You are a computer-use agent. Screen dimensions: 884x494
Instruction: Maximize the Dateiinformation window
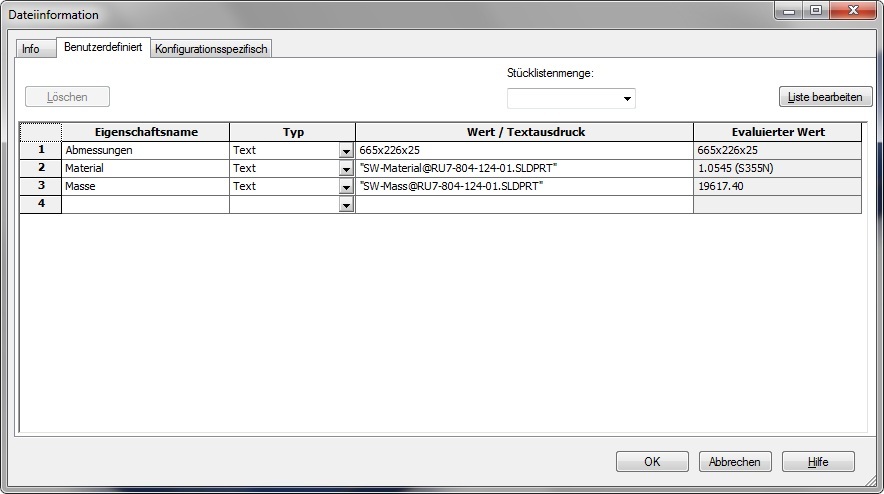(x=816, y=11)
